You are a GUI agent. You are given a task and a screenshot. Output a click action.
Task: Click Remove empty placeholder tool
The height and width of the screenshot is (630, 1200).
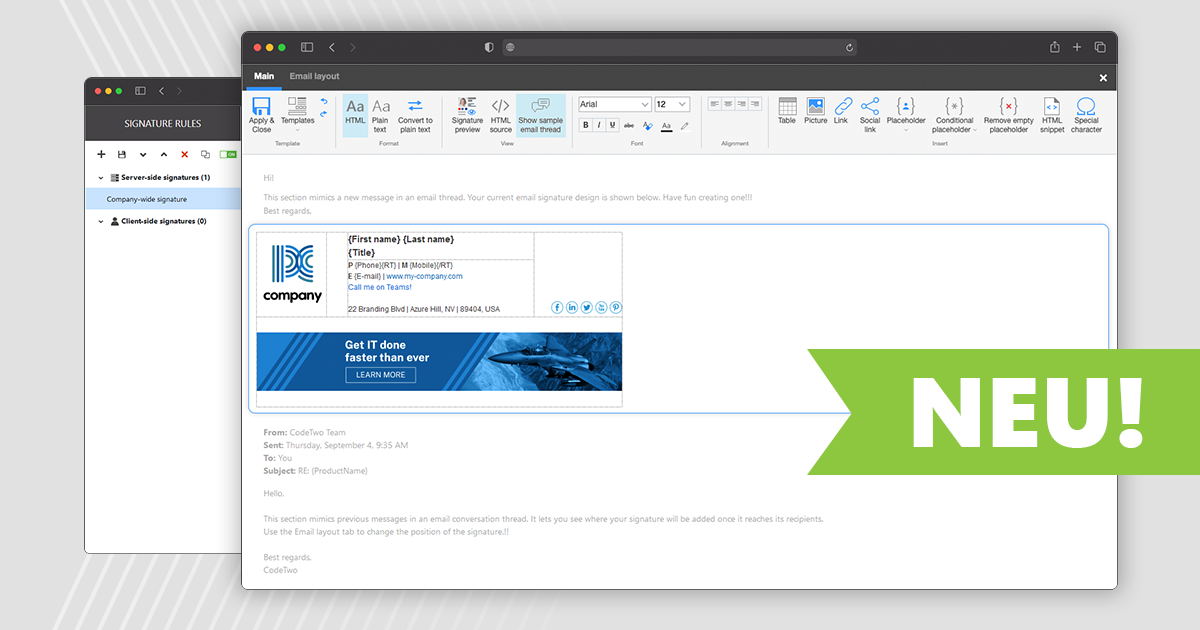coord(1009,114)
